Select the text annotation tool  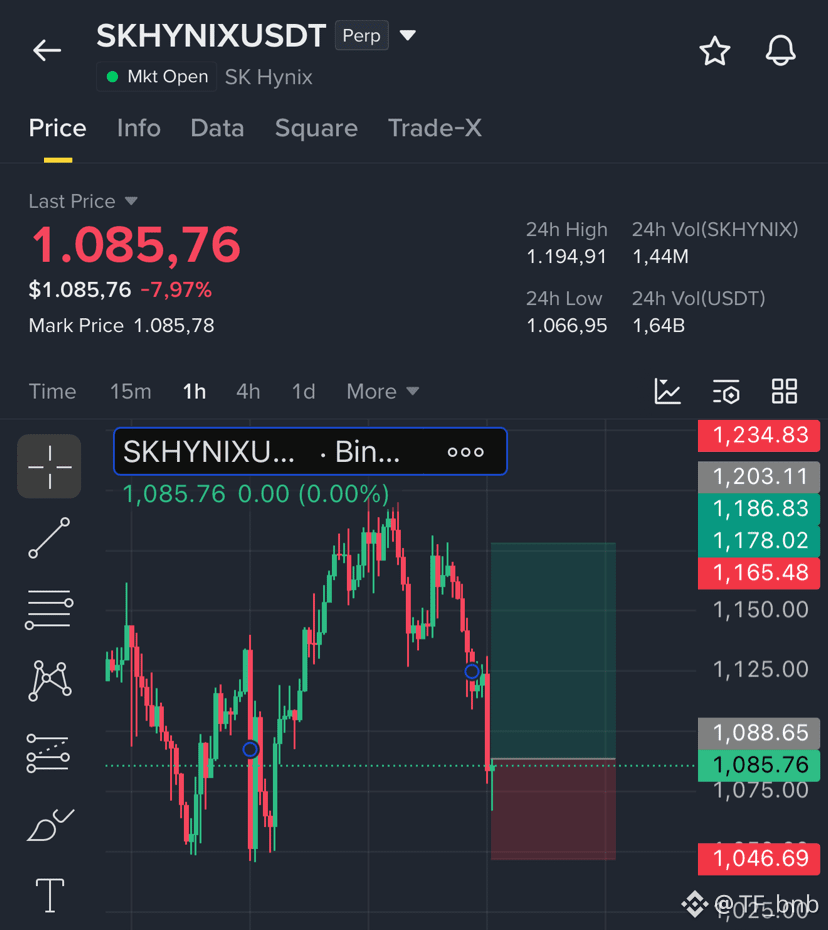(x=50, y=895)
